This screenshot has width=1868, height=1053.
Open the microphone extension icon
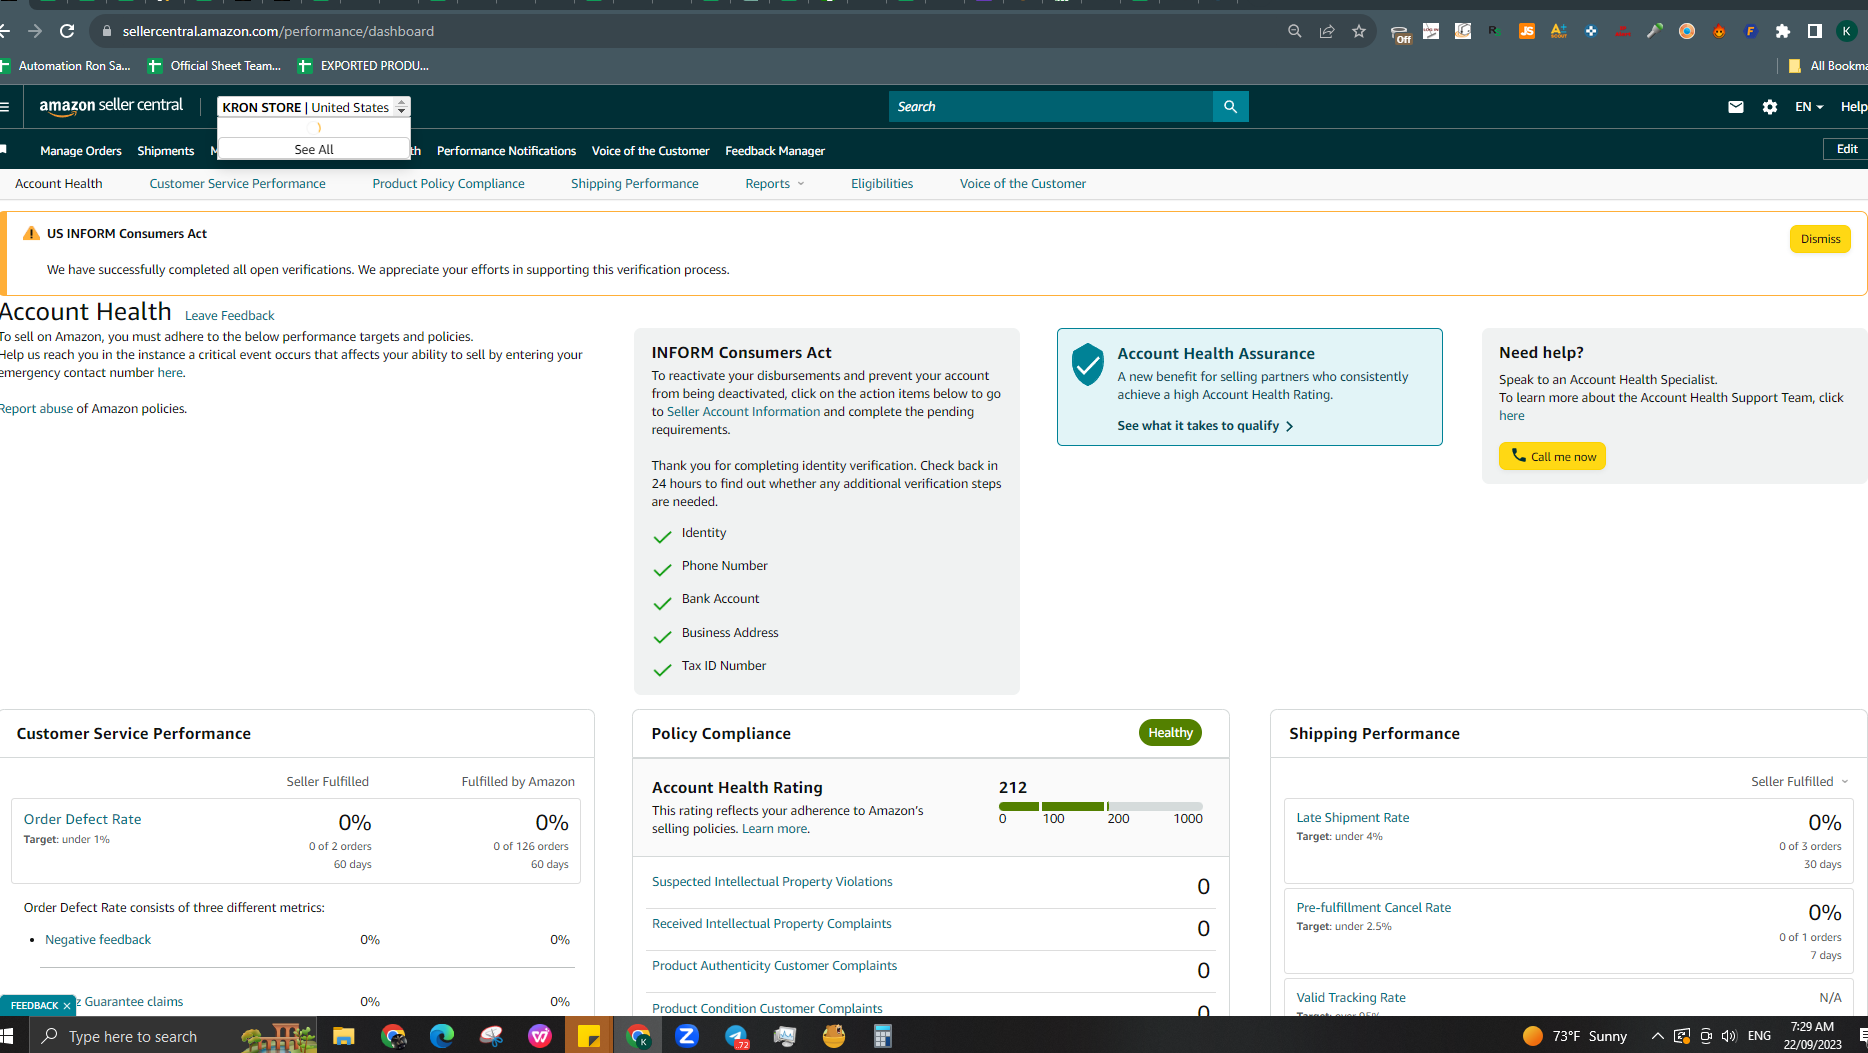coord(1655,31)
